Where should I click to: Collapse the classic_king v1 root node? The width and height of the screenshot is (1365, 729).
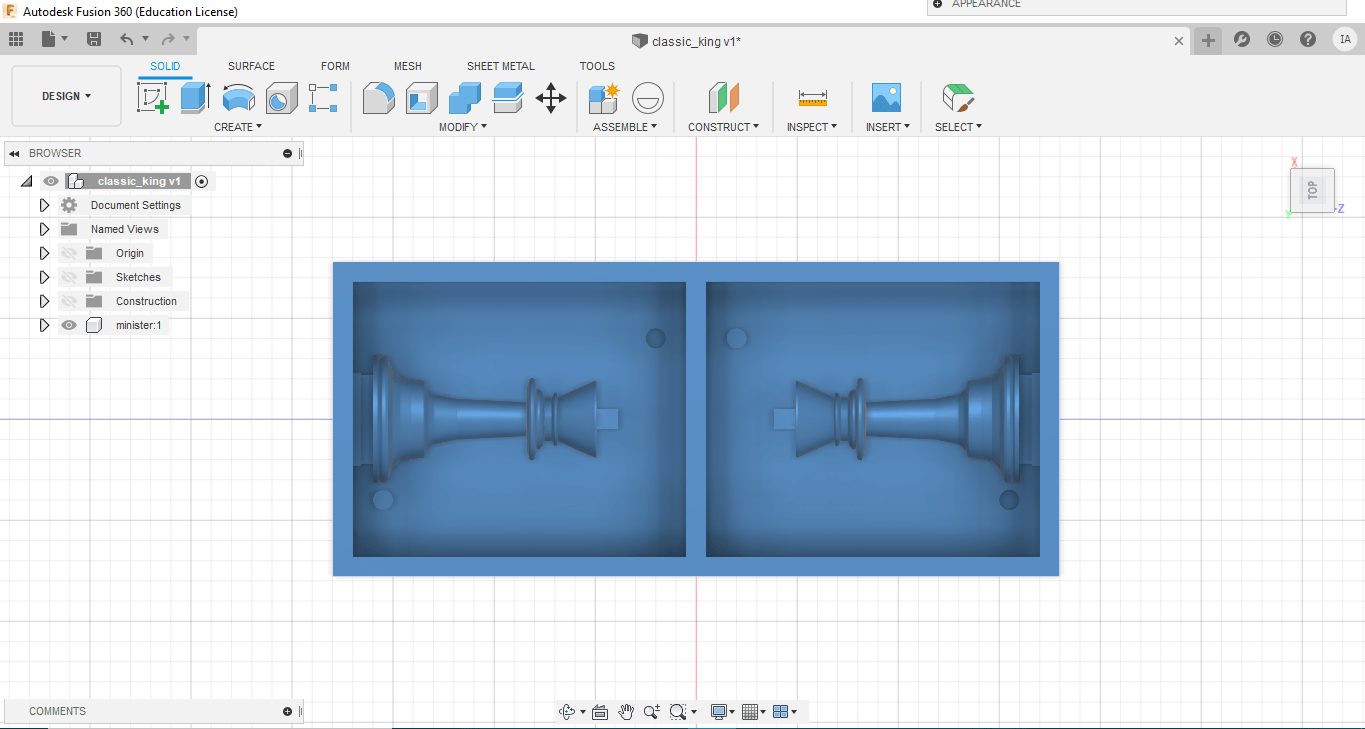27,181
